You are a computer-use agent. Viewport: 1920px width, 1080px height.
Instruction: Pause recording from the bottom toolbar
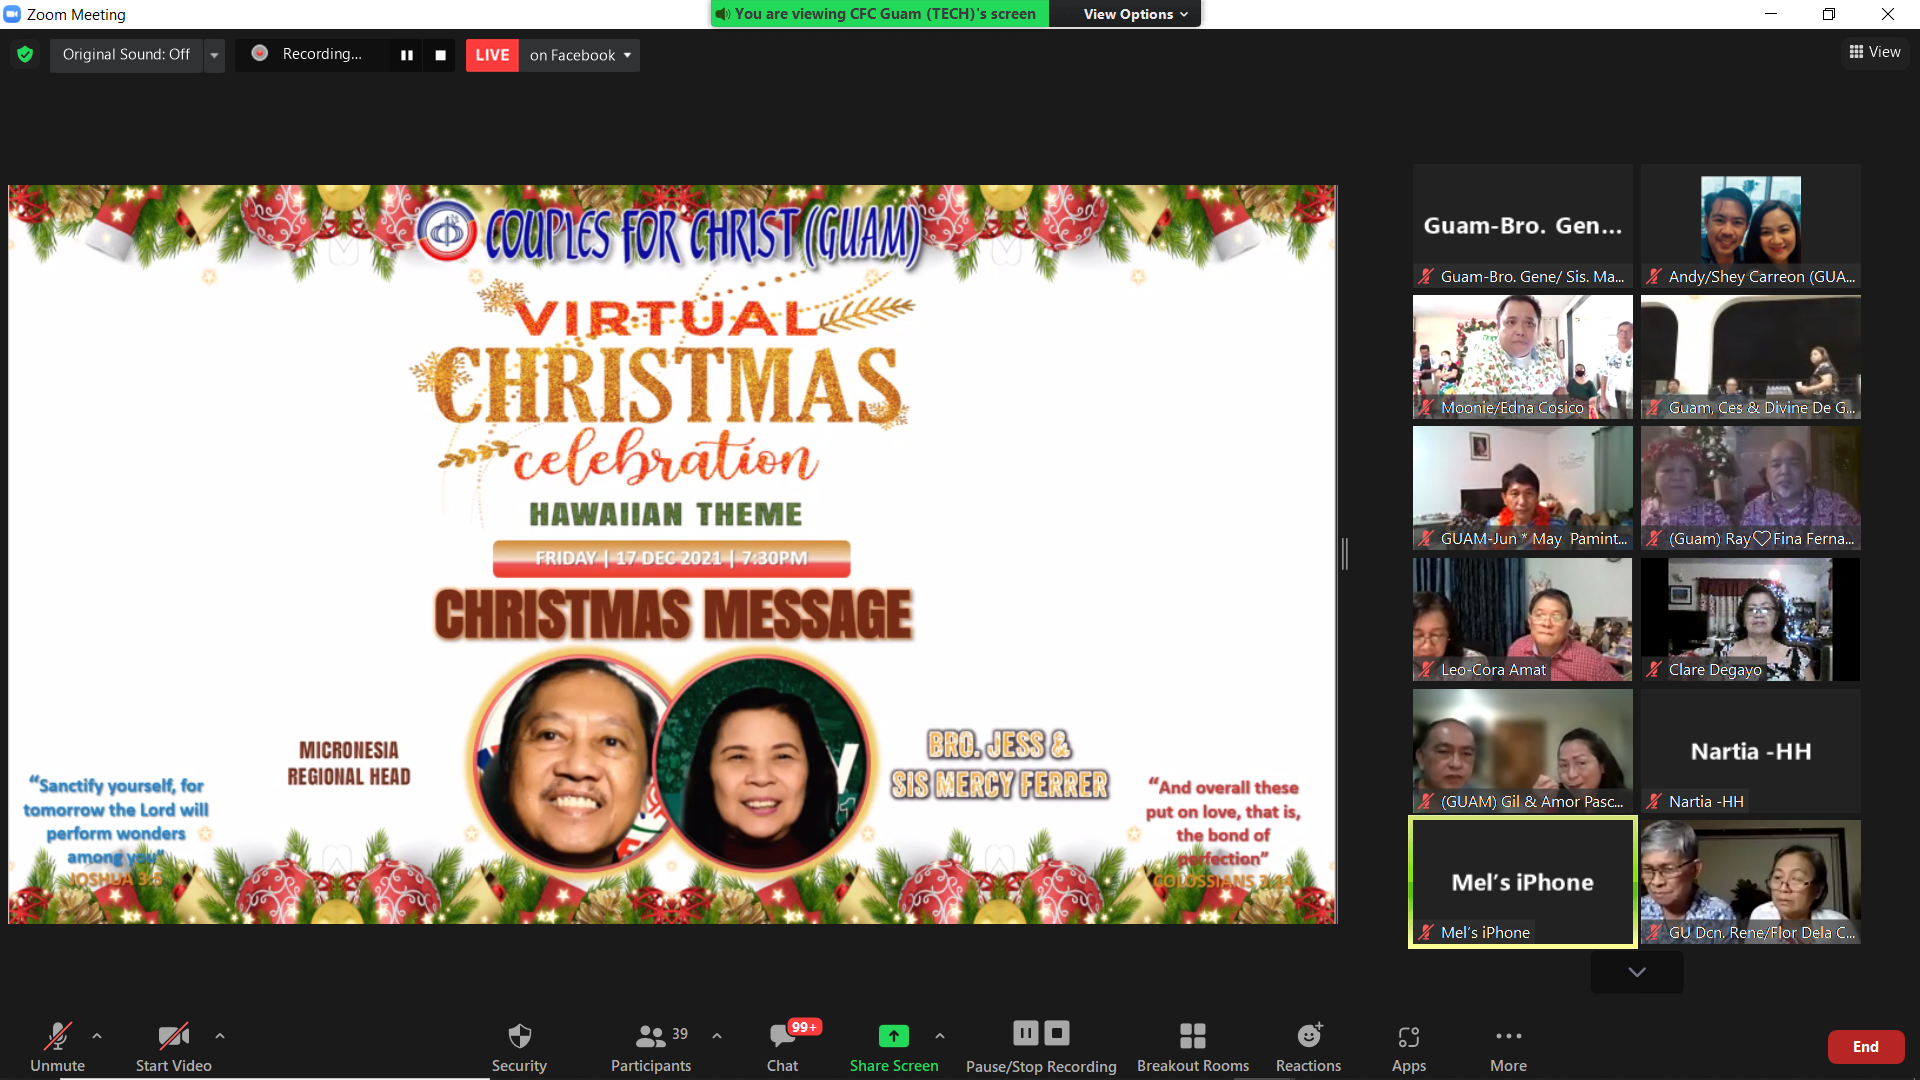coord(1026,1033)
